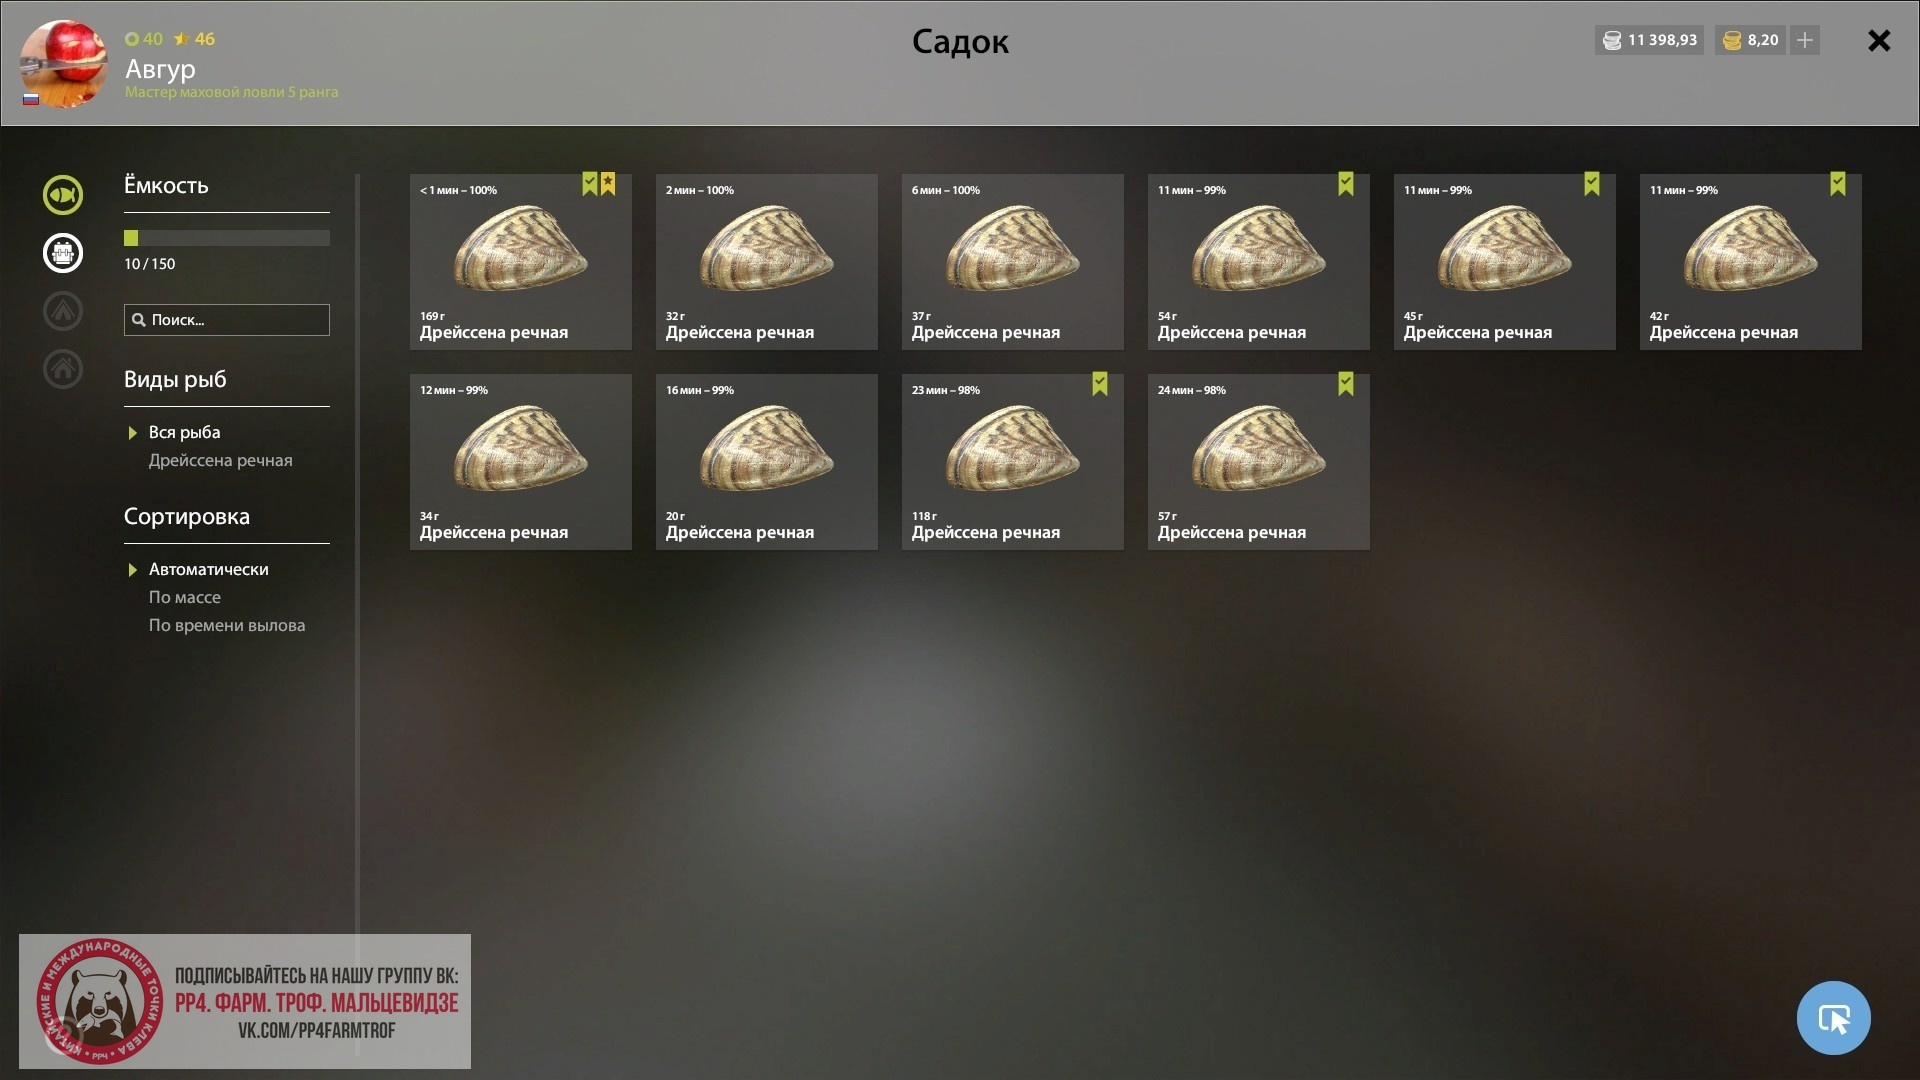Screen dimensions: 1920x1080
Task: Close the Садок window
Action: pyautogui.click(x=1879, y=40)
